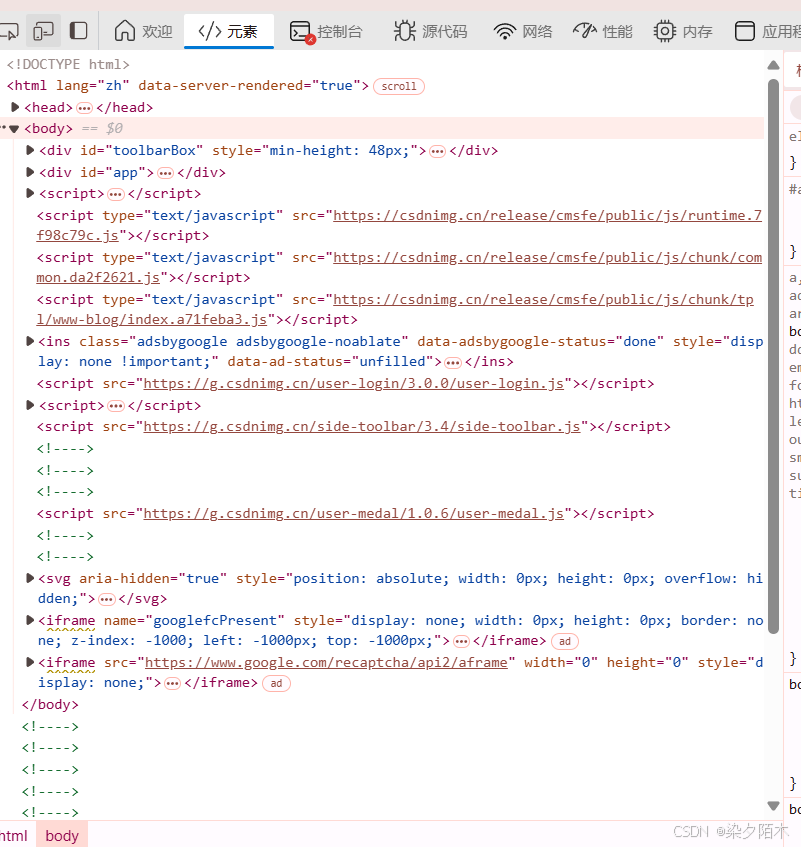Expand the googlefcPresent iframe
The height and width of the screenshot is (847, 801).
pos(30,620)
